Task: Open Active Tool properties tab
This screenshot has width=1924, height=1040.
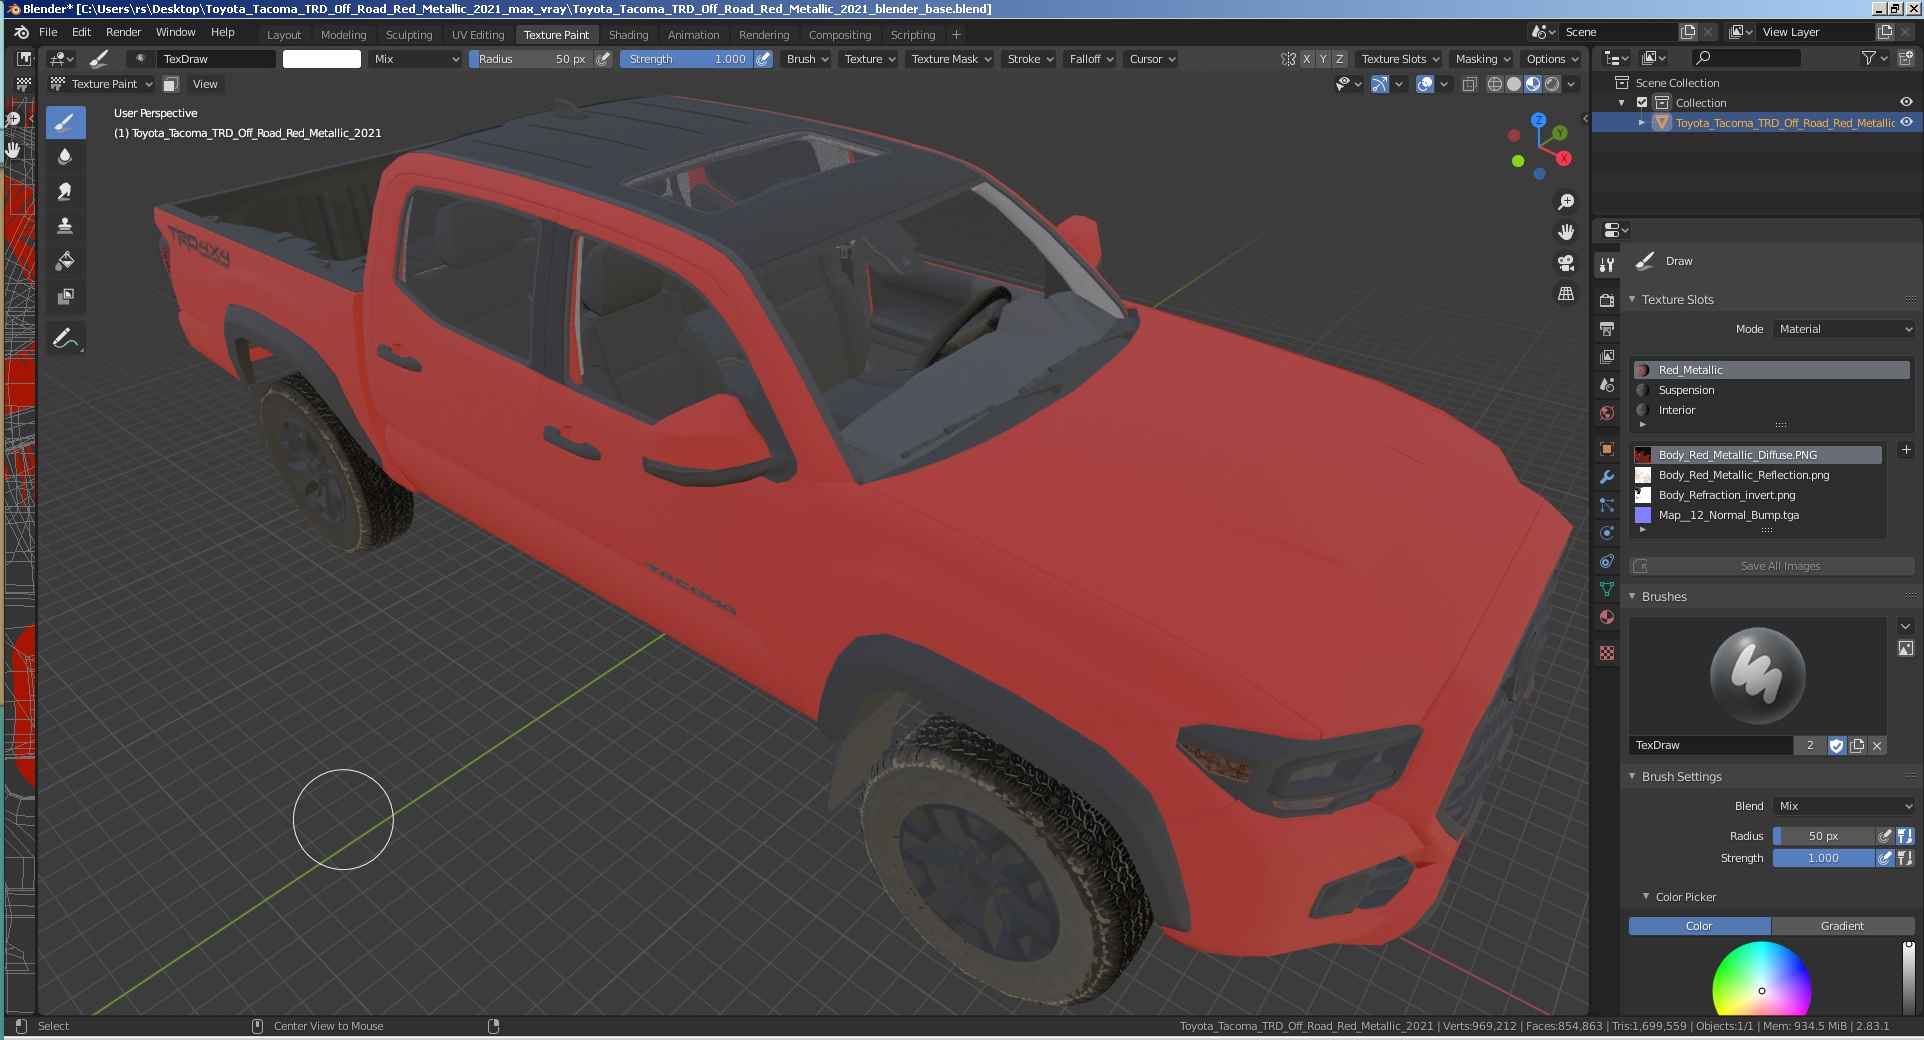Action: click(1607, 265)
